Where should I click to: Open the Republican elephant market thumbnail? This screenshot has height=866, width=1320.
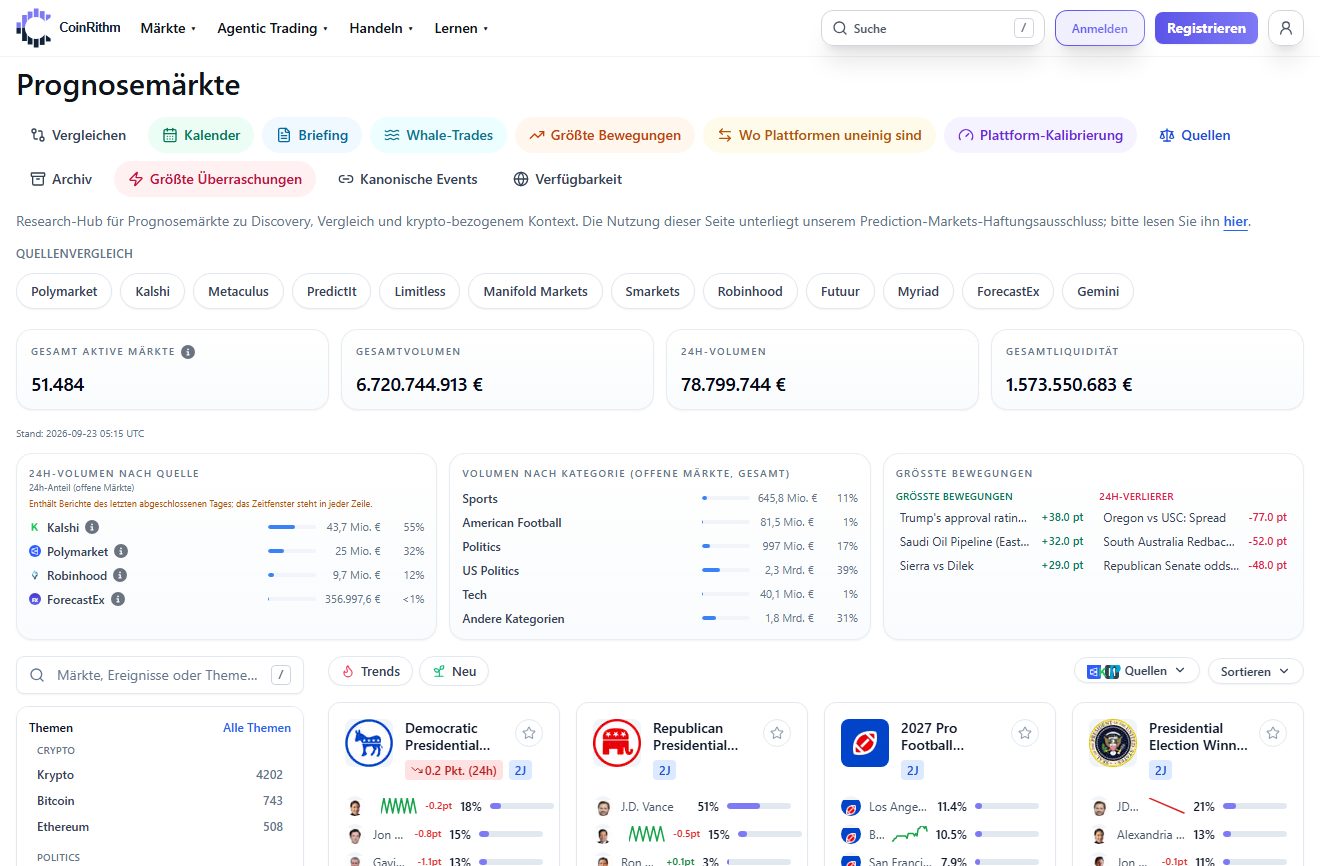point(617,743)
